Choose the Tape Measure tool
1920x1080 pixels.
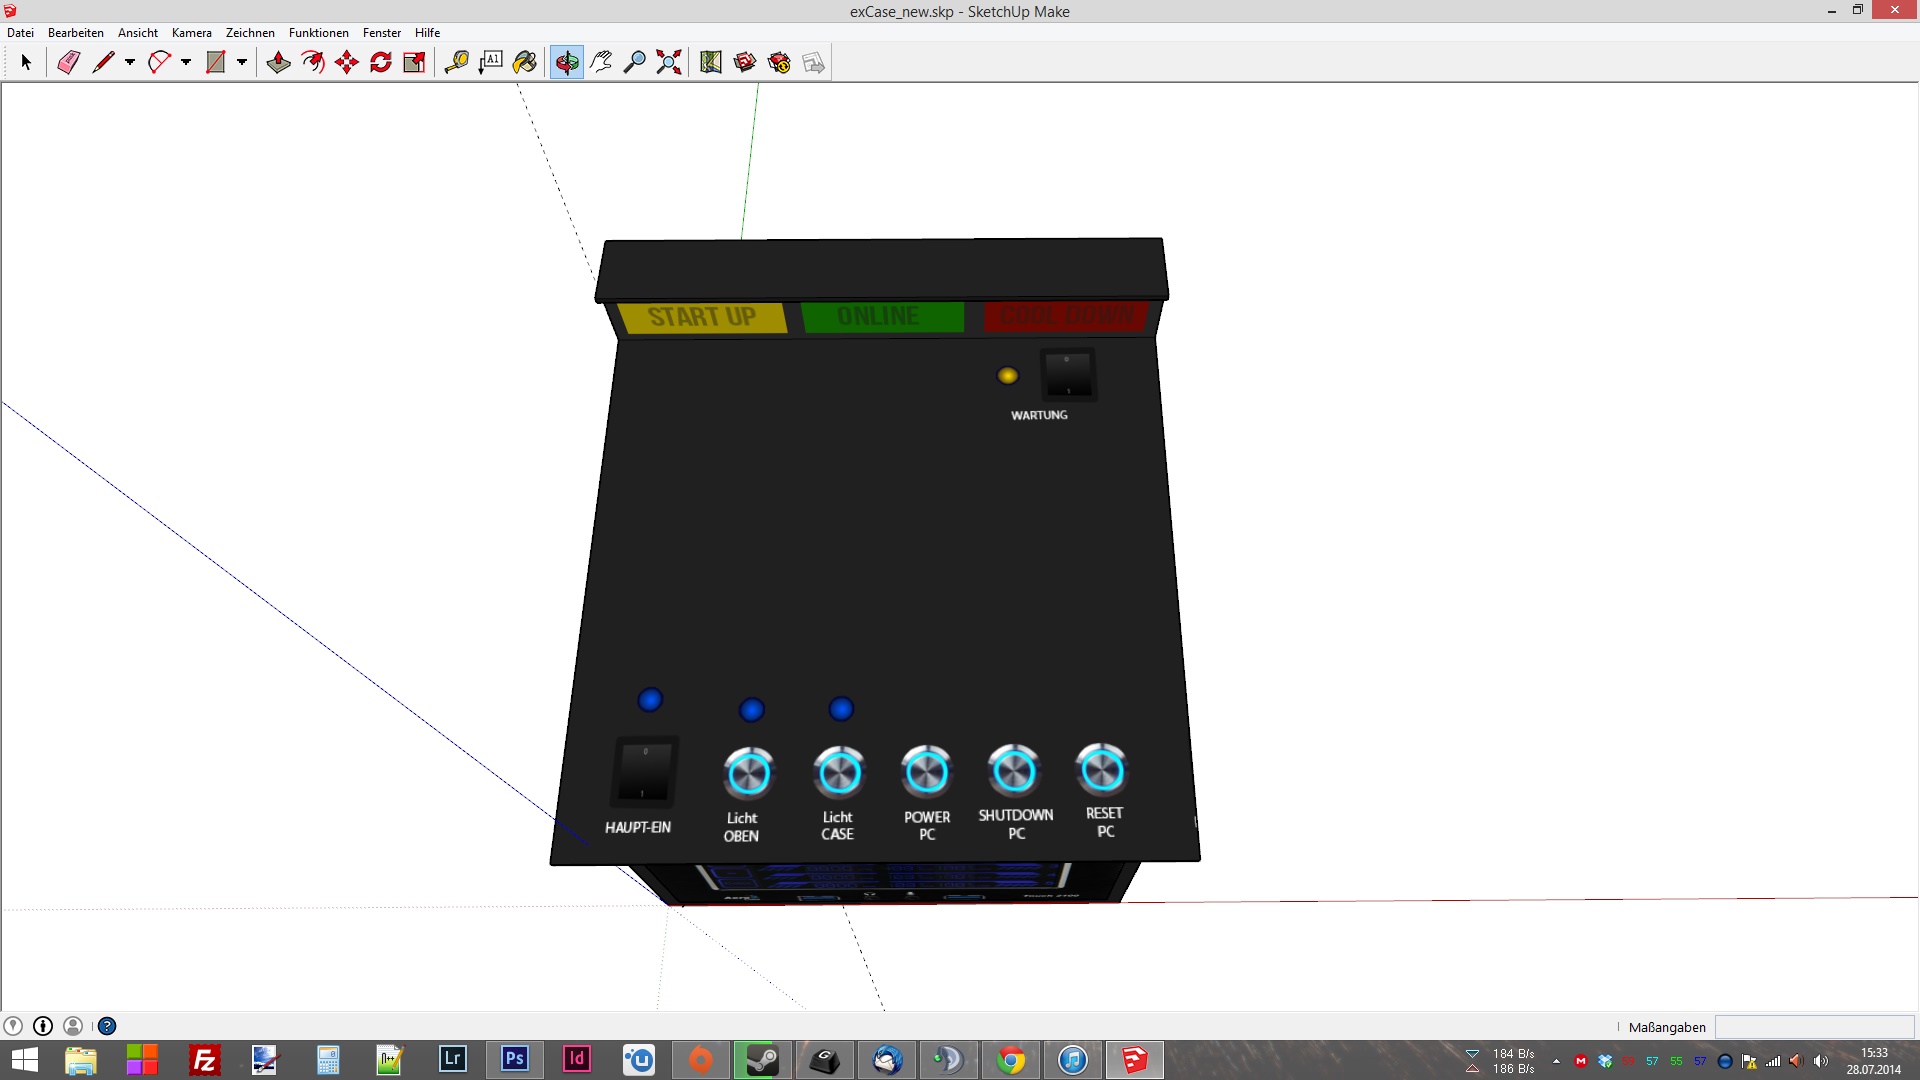click(x=456, y=62)
